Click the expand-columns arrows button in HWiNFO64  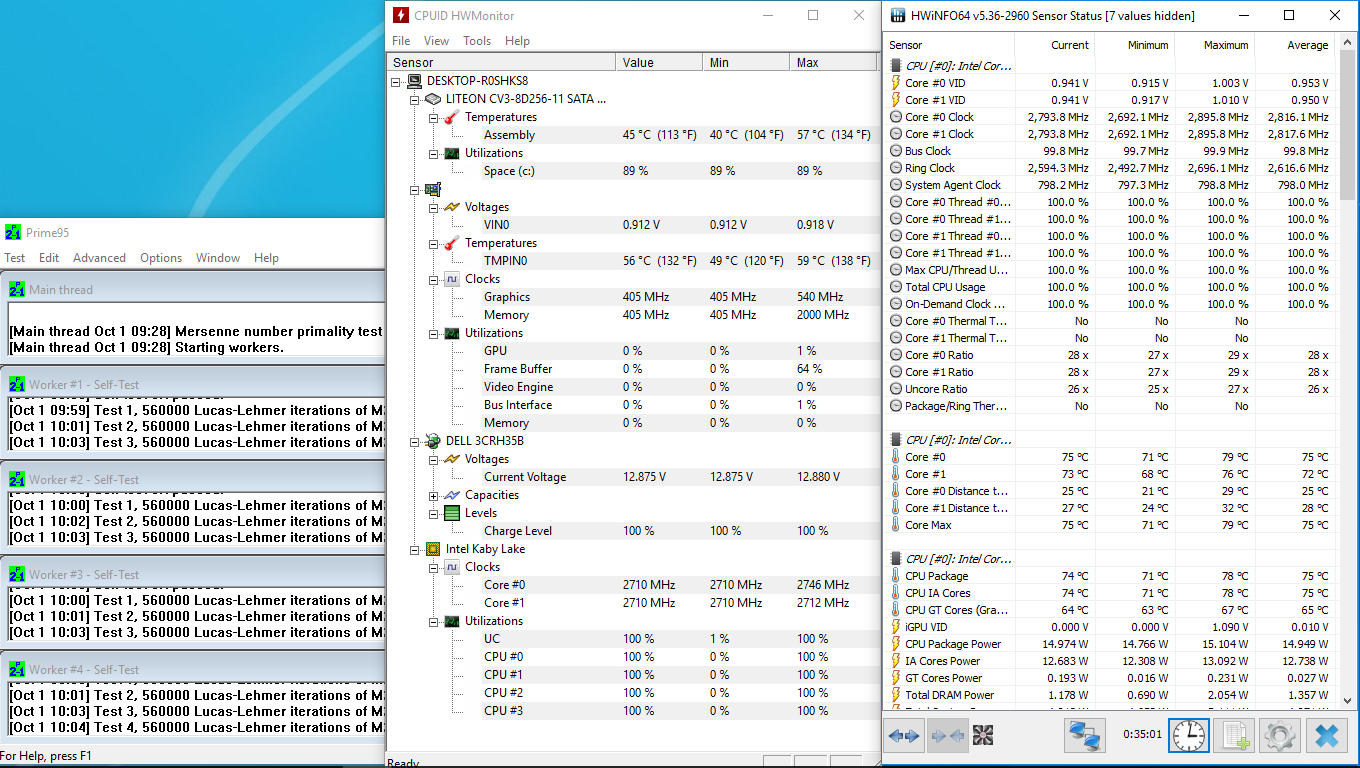click(904, 736)
